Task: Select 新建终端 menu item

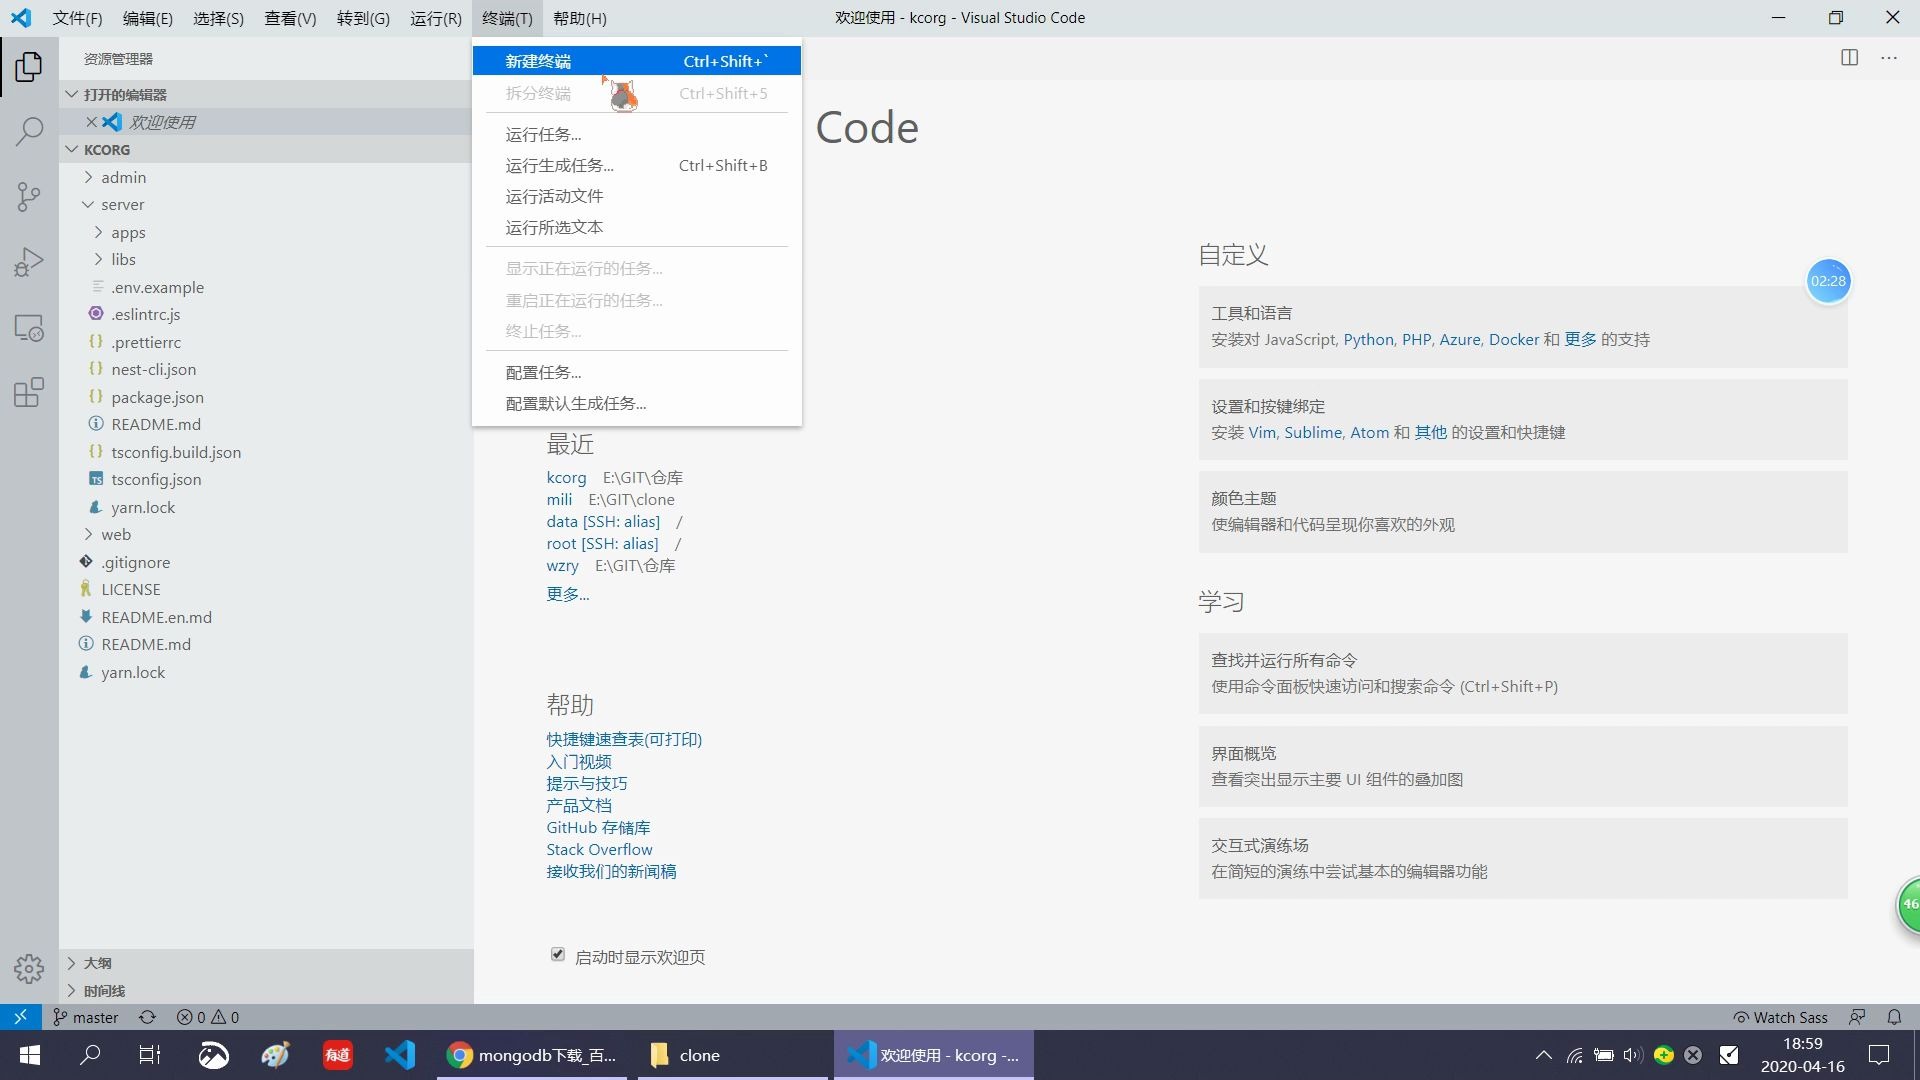Action: pos(636,61)
